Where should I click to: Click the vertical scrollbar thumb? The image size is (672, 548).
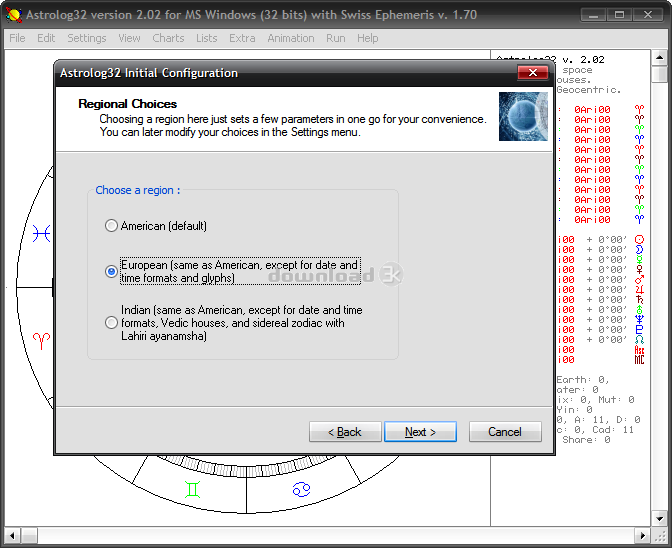coord(660,73)
